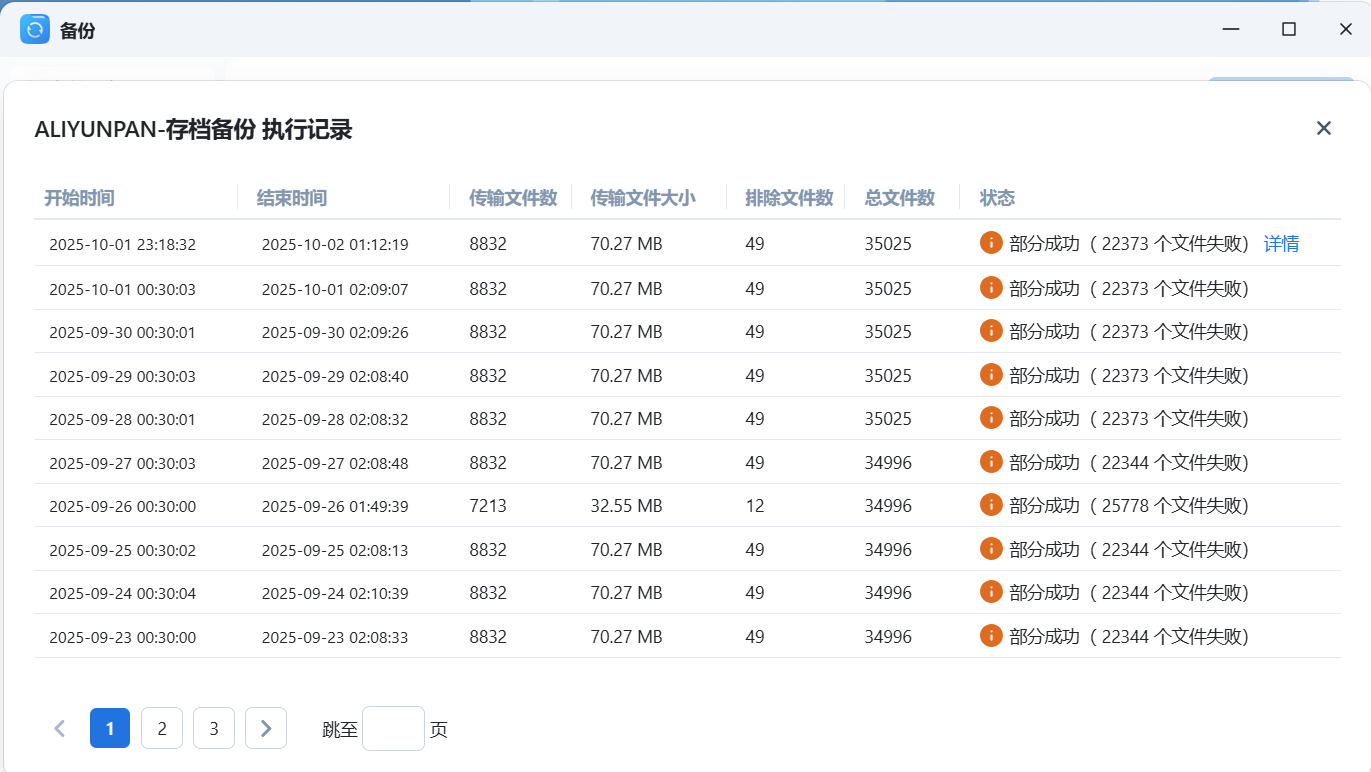Click the 传输文件大小 column header
This screenshot has height=772, width=1371.
coord(642,198)
